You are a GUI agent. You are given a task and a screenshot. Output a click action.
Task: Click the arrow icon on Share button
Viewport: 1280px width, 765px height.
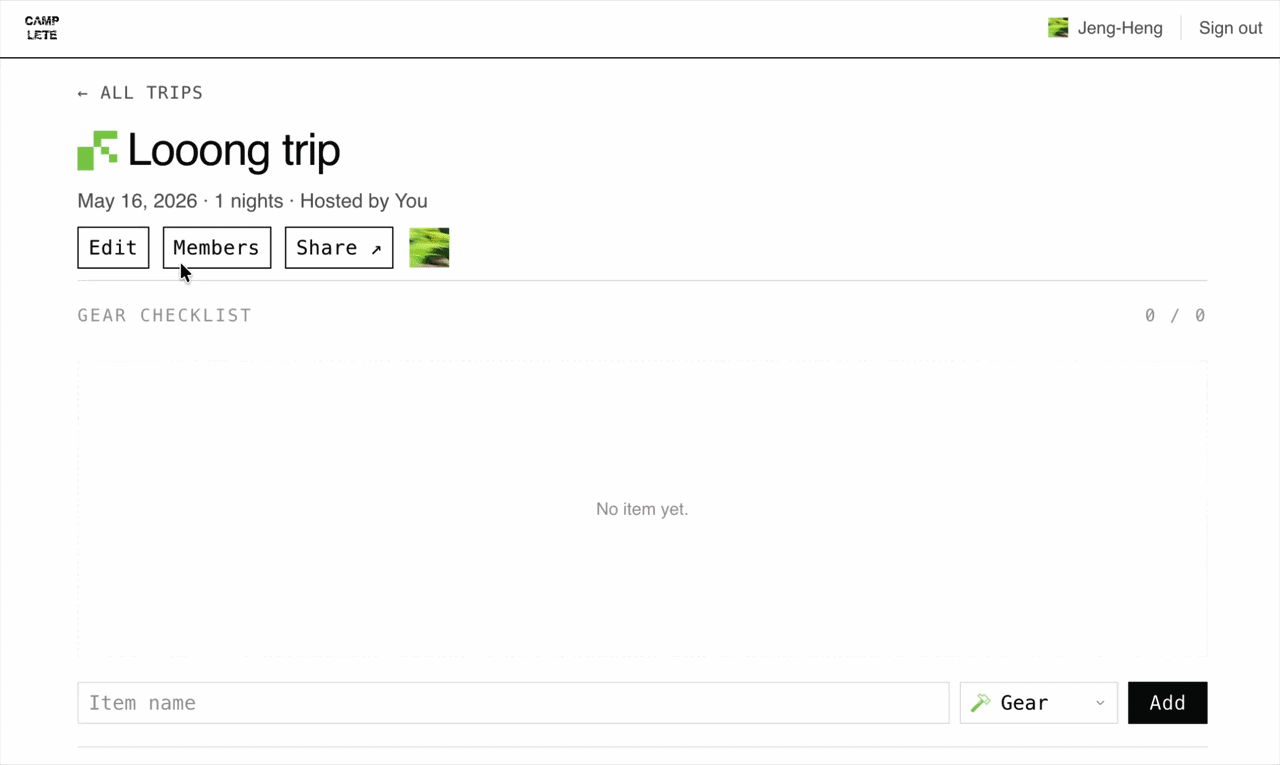376,249
